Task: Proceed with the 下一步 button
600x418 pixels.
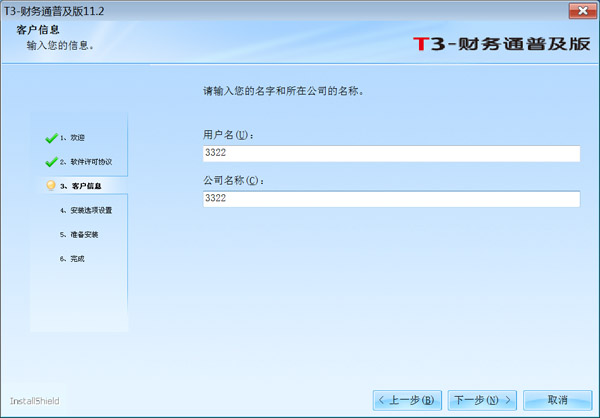Action: (x=482, y=400)
